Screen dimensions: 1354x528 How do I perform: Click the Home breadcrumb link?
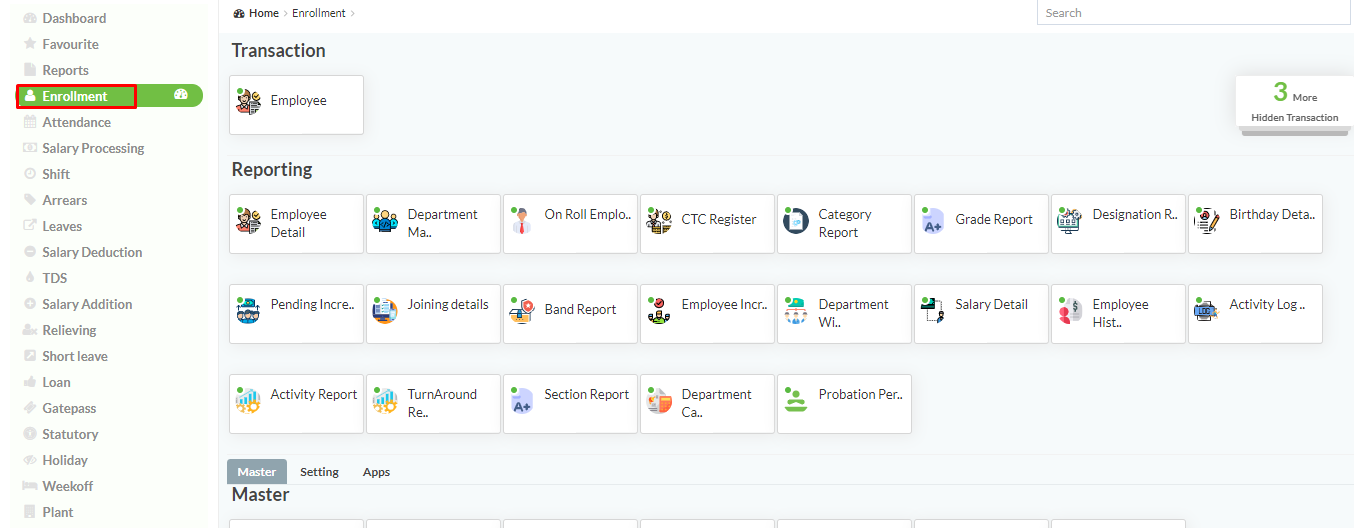[x=264, y=13]
